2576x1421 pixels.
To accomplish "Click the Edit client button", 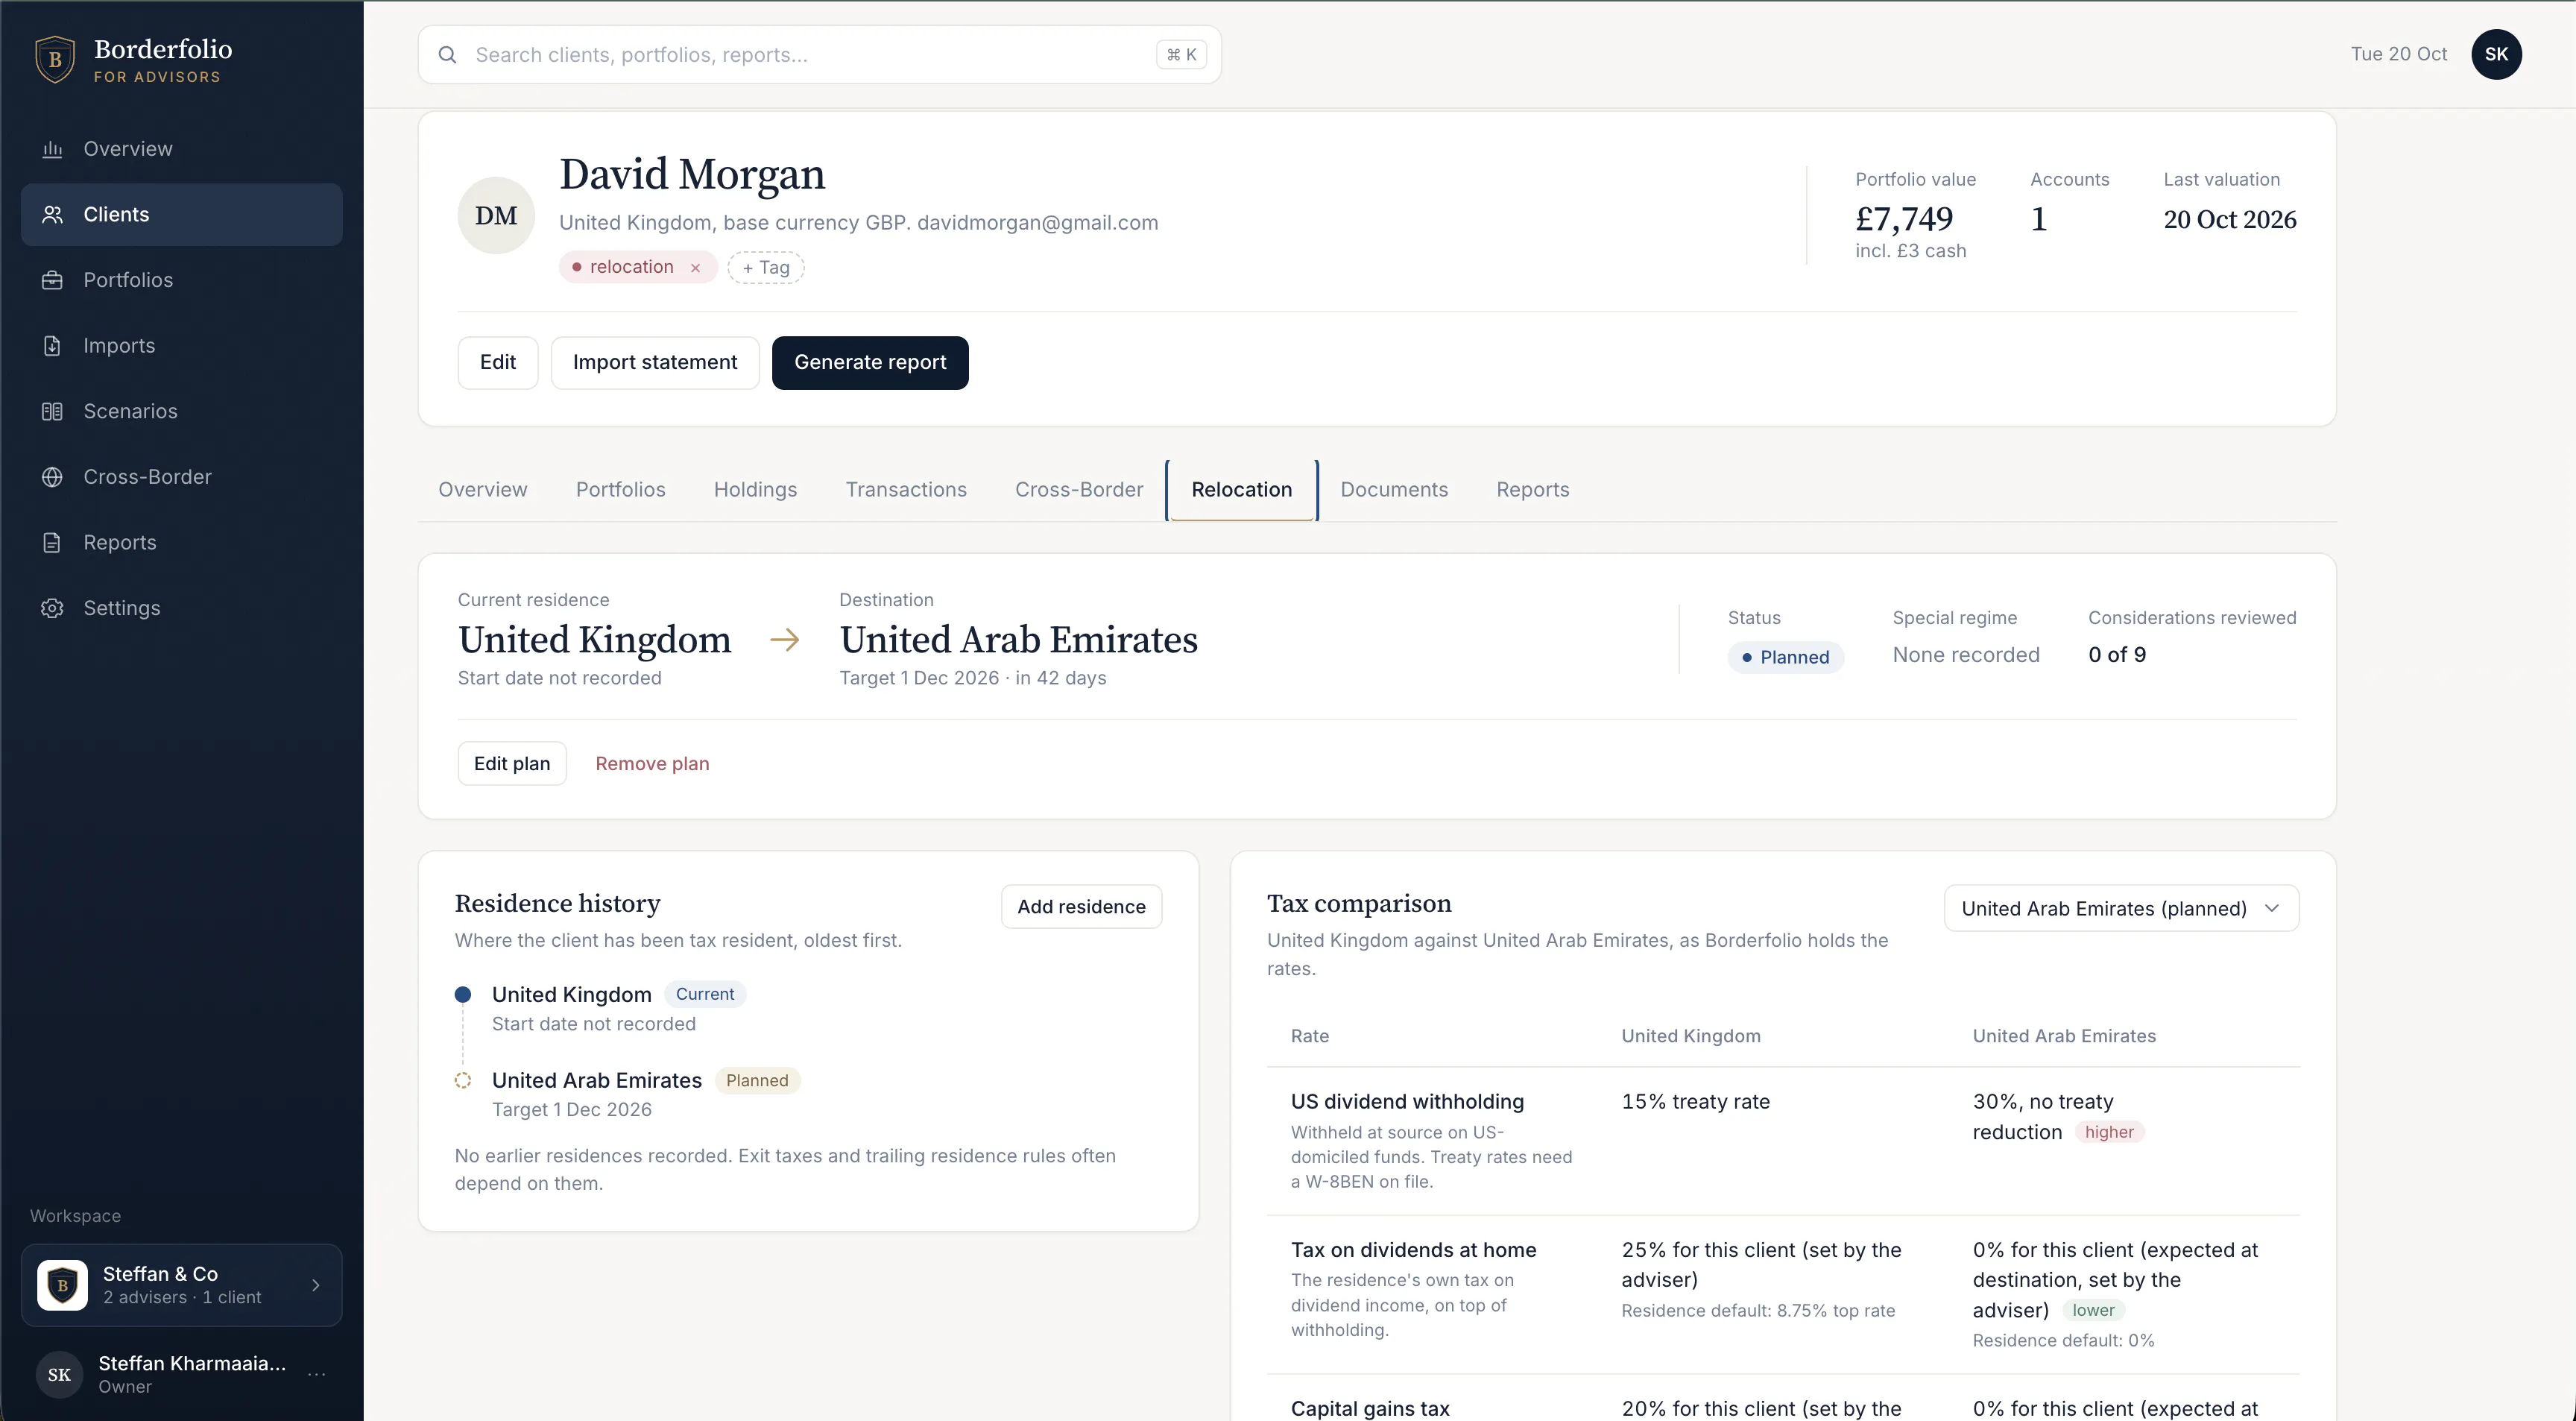I will tap(498, 362).
